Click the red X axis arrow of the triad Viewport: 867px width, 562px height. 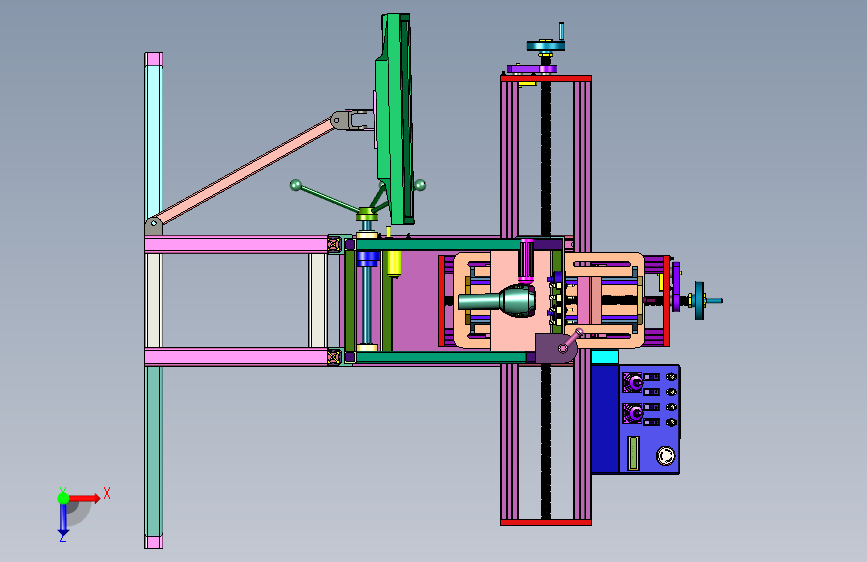click(x=85, y=498)
